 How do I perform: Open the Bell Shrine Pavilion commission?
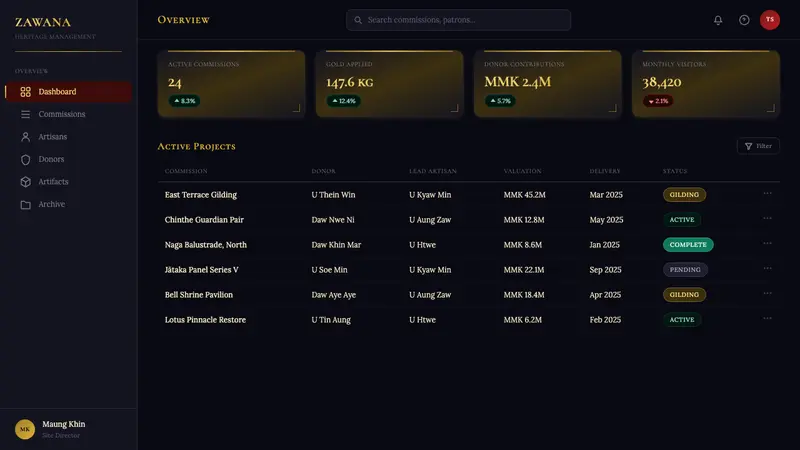[x=198, y=294]
